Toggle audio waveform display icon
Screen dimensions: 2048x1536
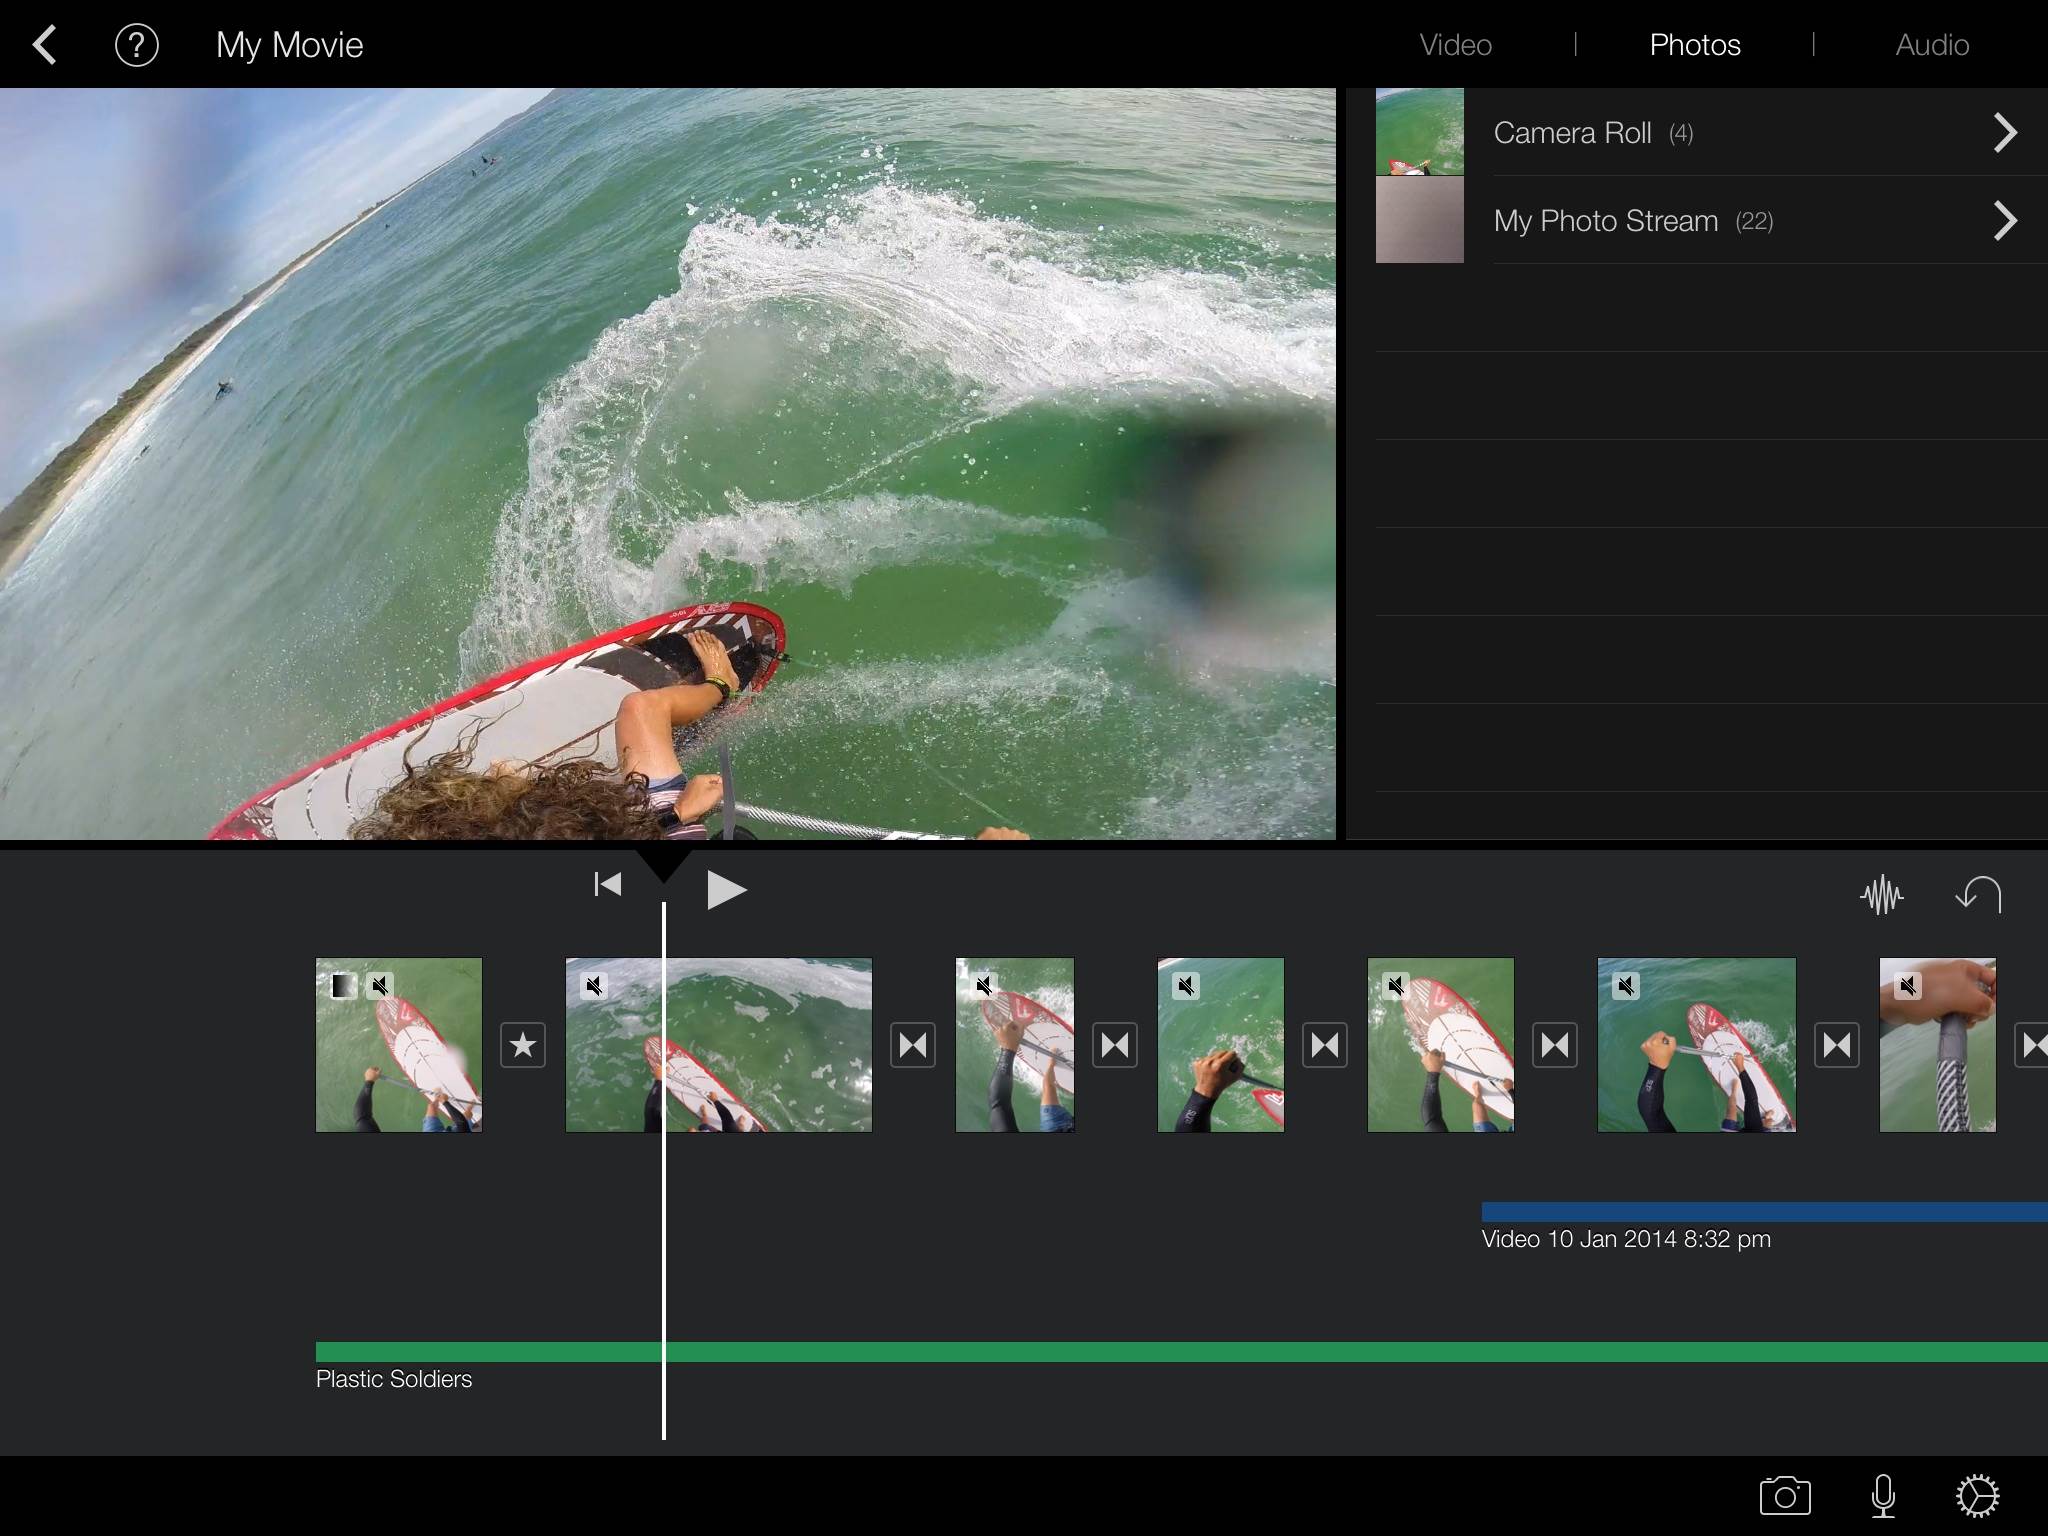point(1881,894)
